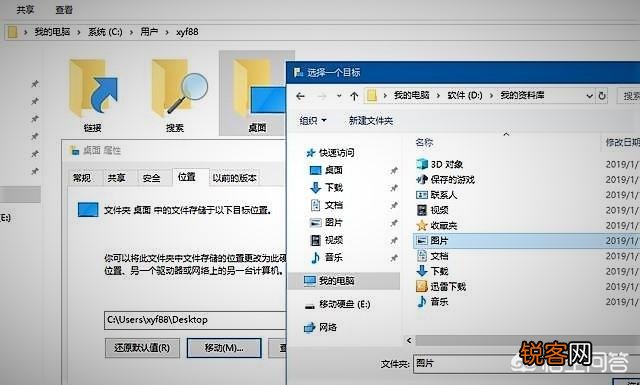
Task: Click xyf88 in Explorer address bar
Action: pos(187,32)
